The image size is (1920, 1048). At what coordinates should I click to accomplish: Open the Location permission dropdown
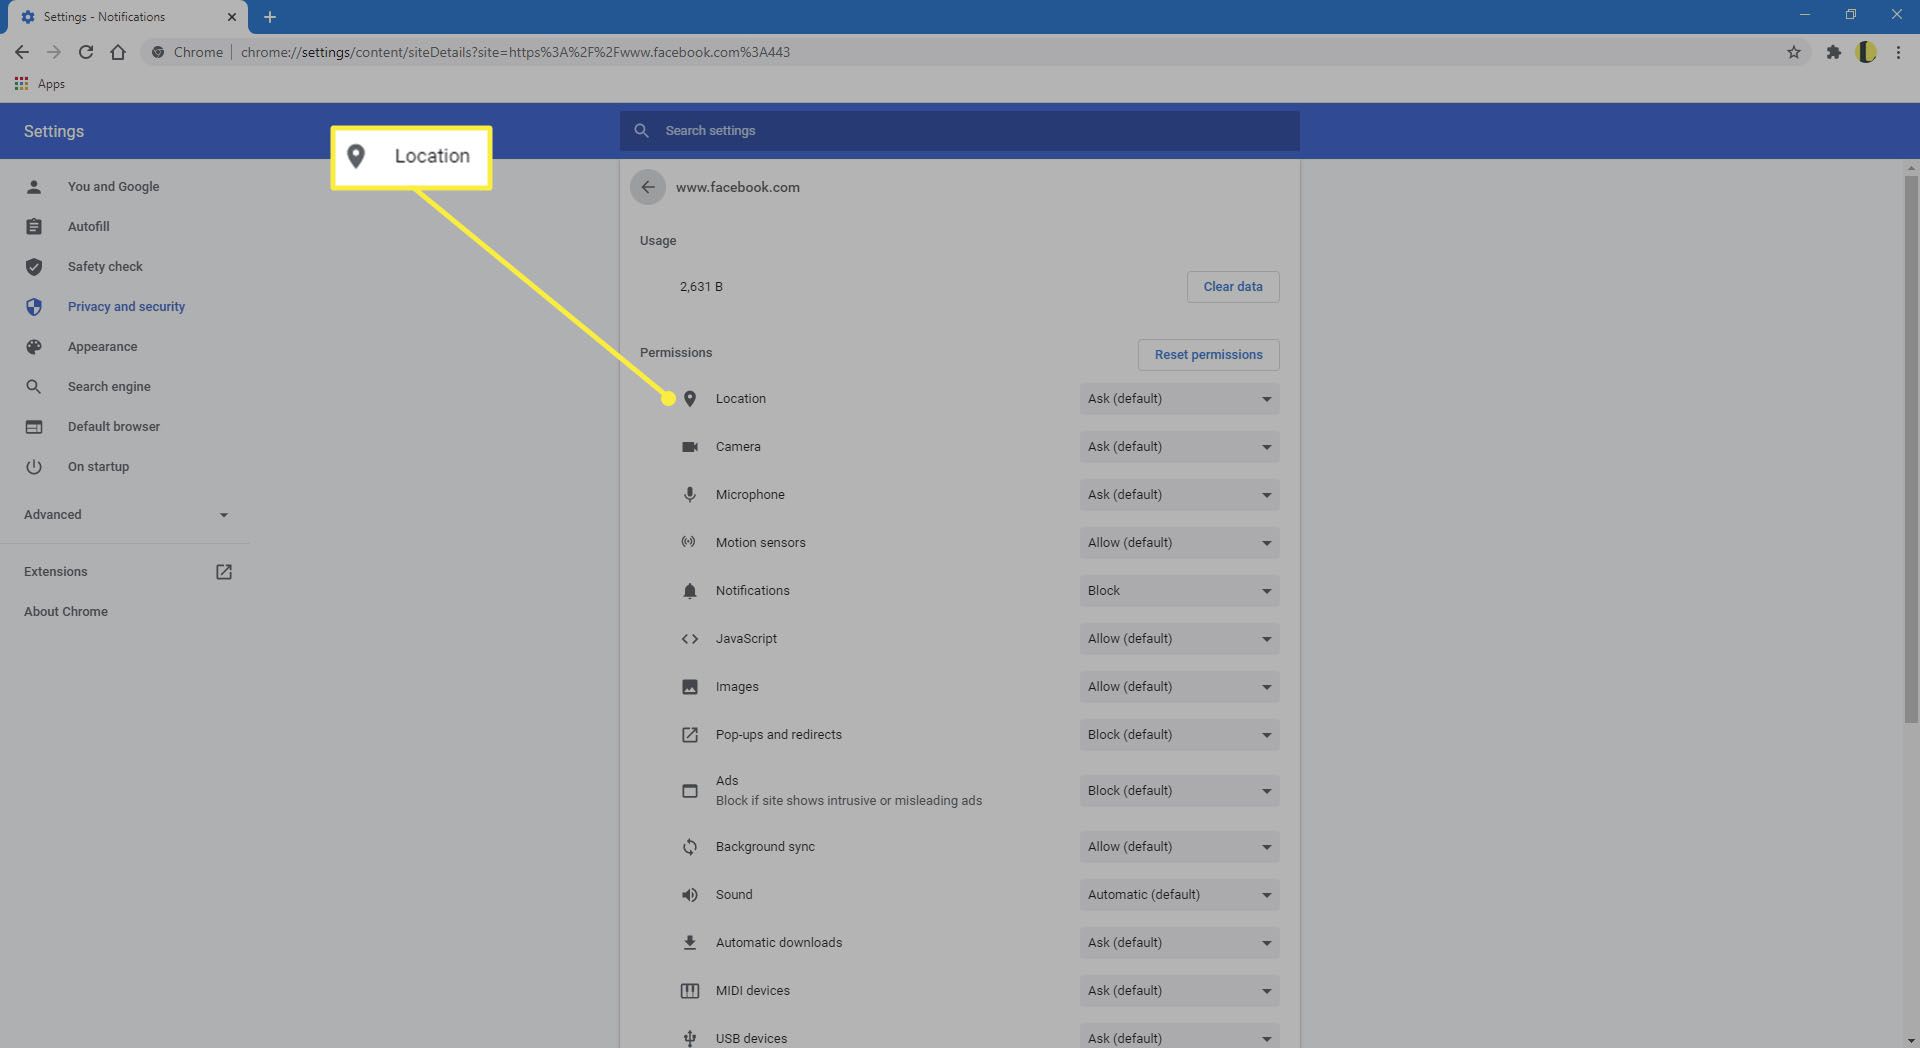point(1179,399)
